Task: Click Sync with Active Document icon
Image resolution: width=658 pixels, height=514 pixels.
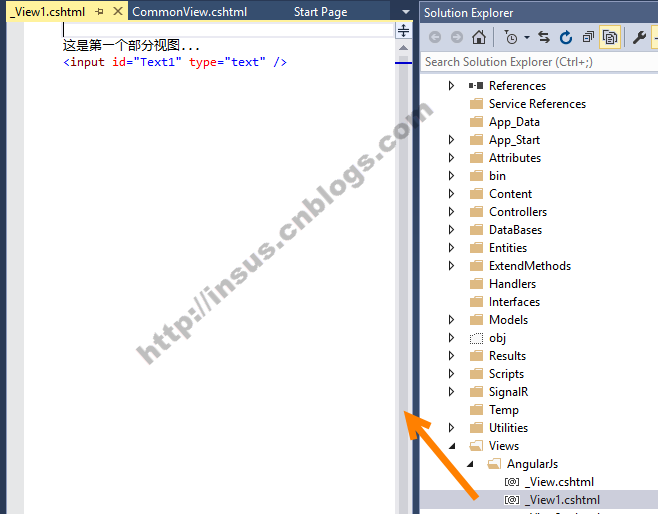Action: [x=544, y=37]
